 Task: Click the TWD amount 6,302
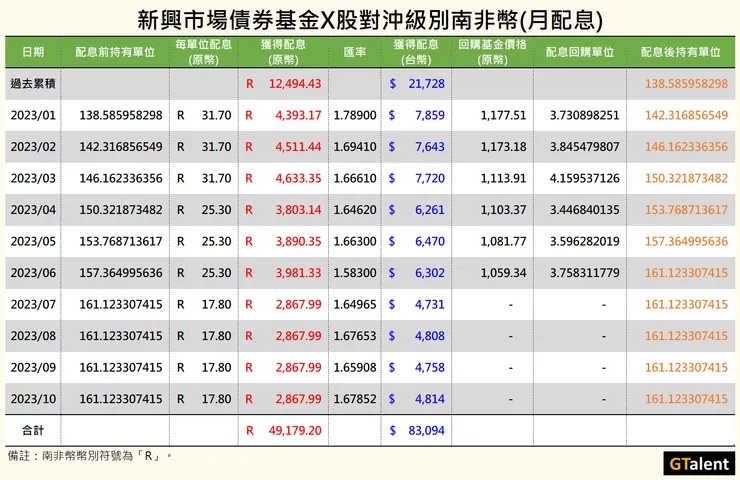[430, 273]
